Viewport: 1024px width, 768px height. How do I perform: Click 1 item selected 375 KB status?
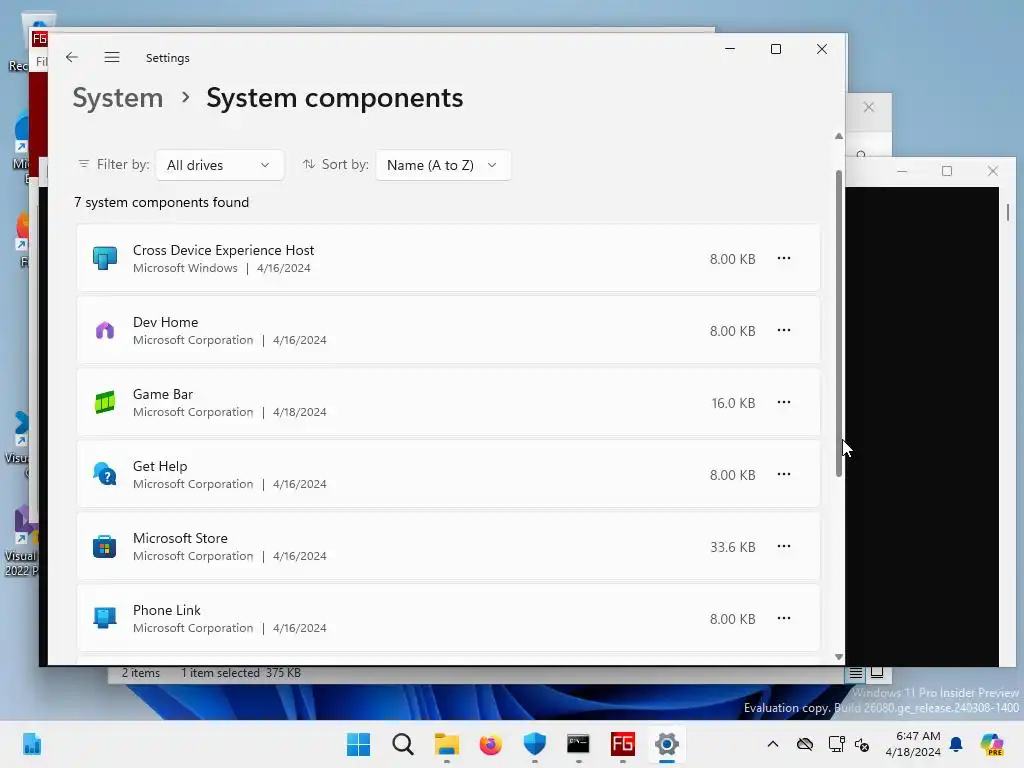coord(240,673)
